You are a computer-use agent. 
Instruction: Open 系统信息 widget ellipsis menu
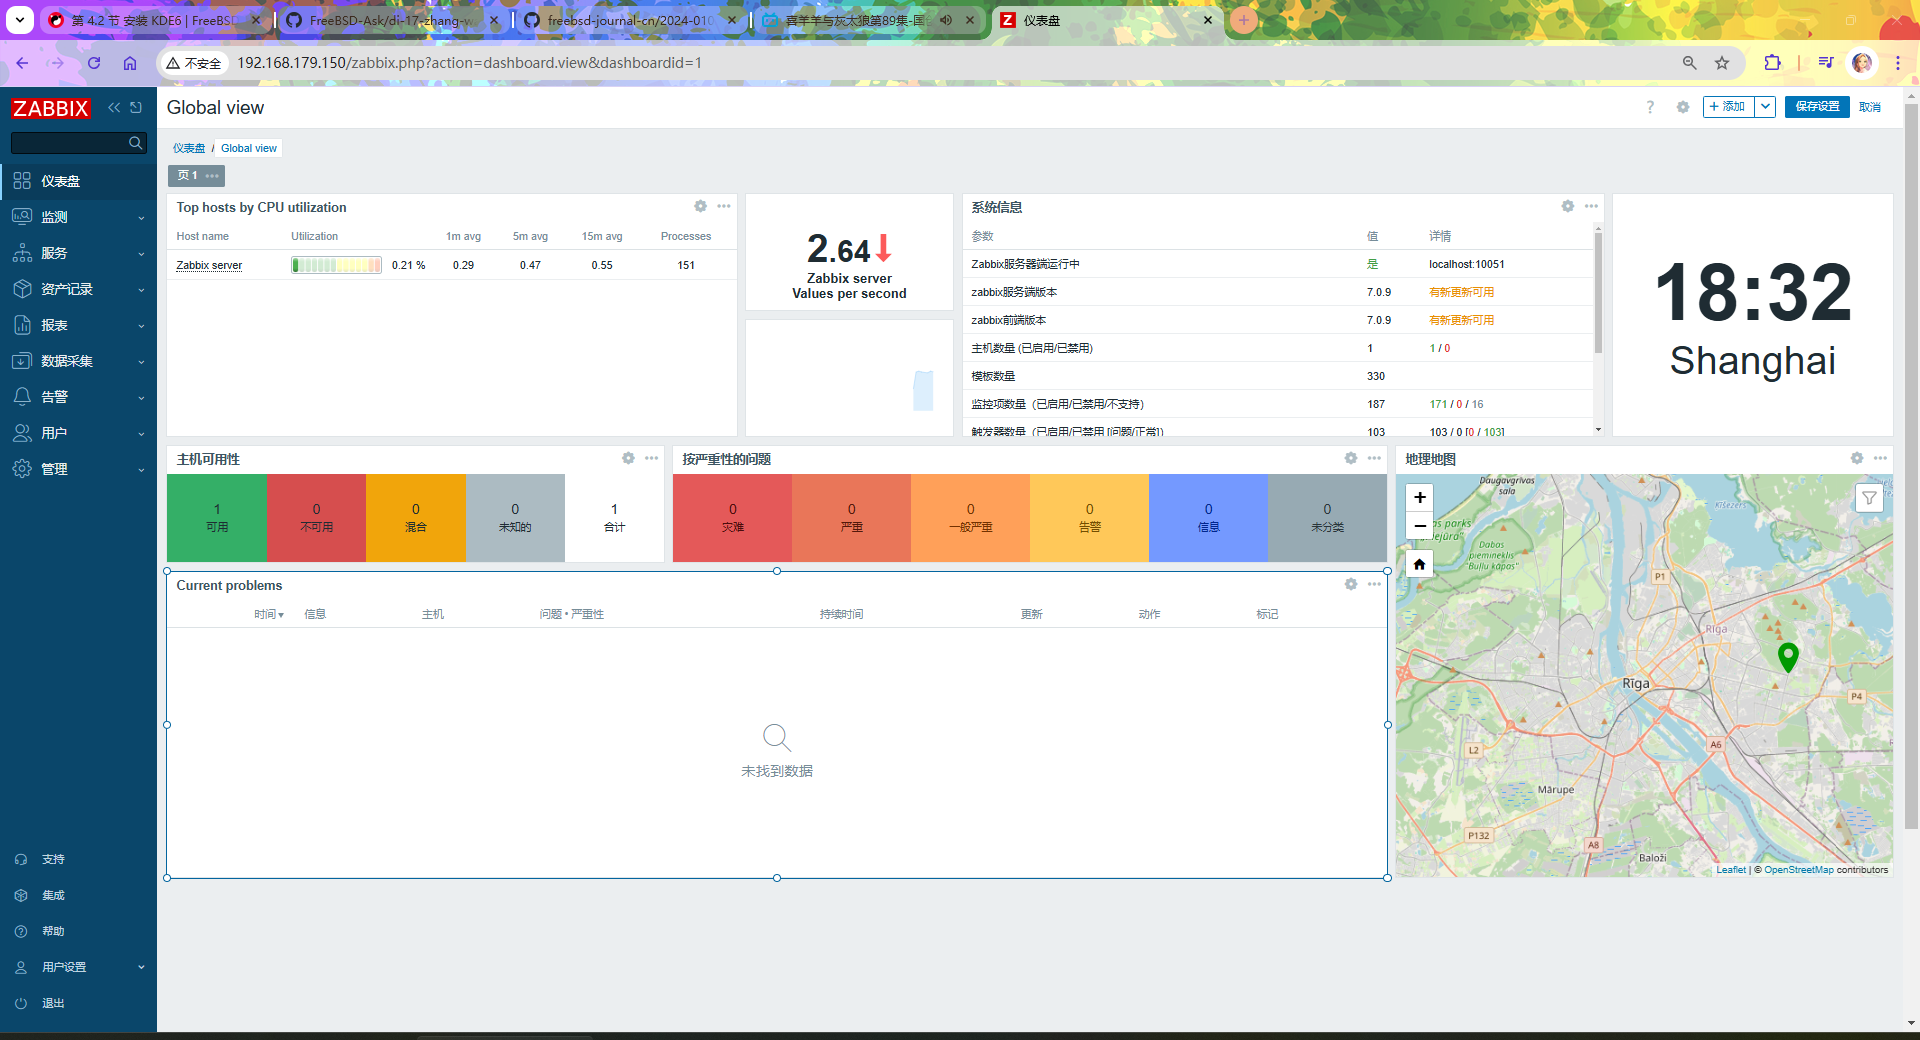click(1591, 206)
